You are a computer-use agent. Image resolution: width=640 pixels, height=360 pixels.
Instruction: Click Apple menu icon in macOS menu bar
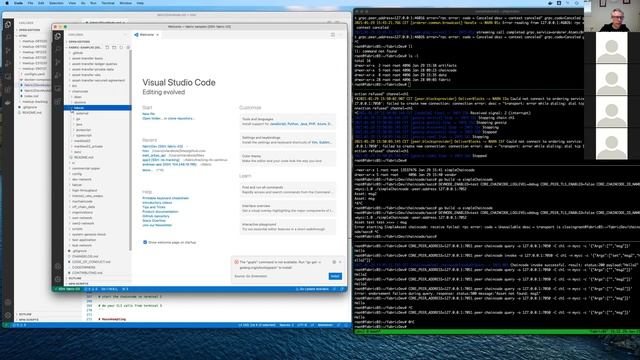pos(7,3)
